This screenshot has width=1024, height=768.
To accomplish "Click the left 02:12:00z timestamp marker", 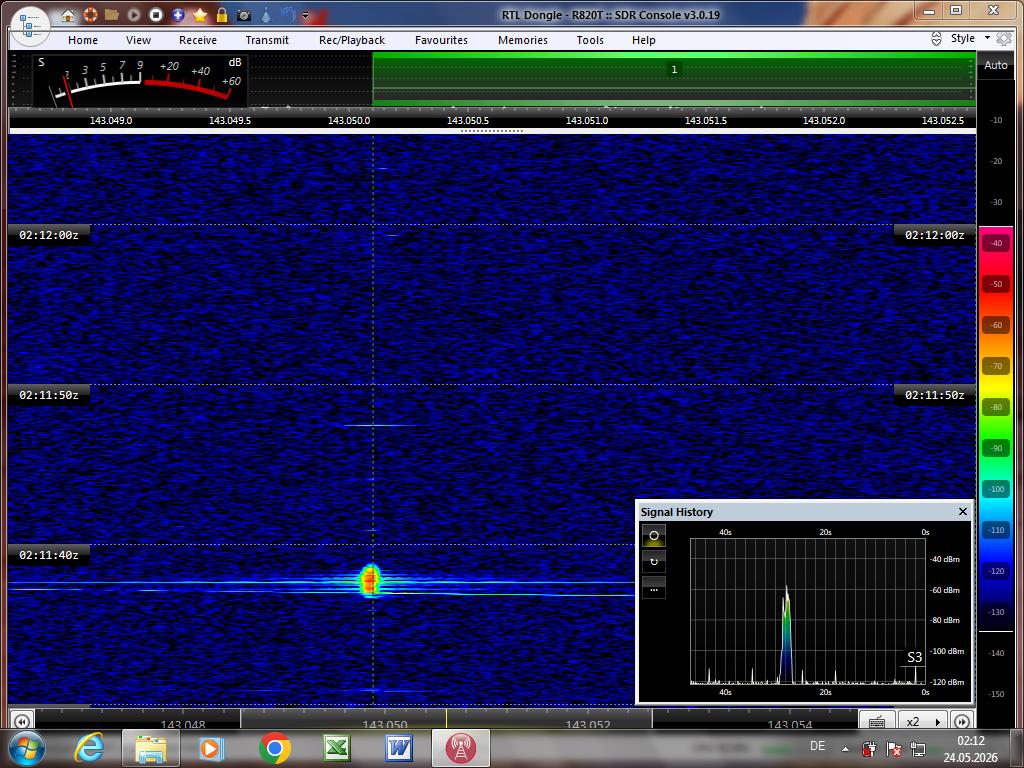I will pos(49,235).
